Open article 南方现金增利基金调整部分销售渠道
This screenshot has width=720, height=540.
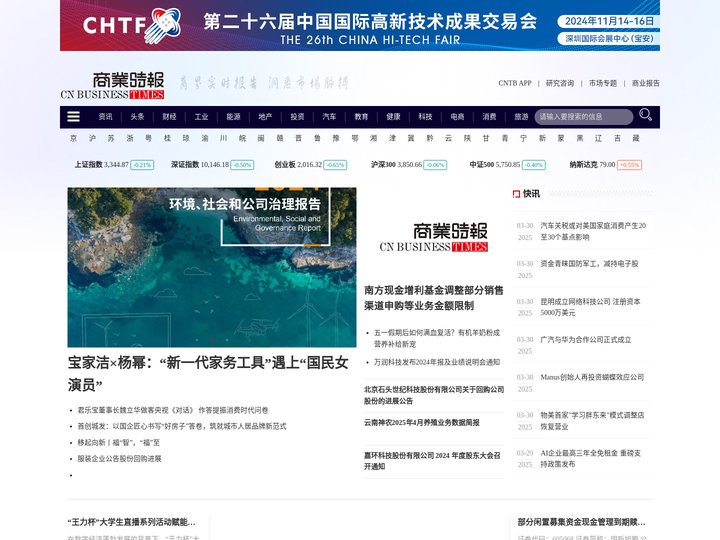[x=434, y=298]
